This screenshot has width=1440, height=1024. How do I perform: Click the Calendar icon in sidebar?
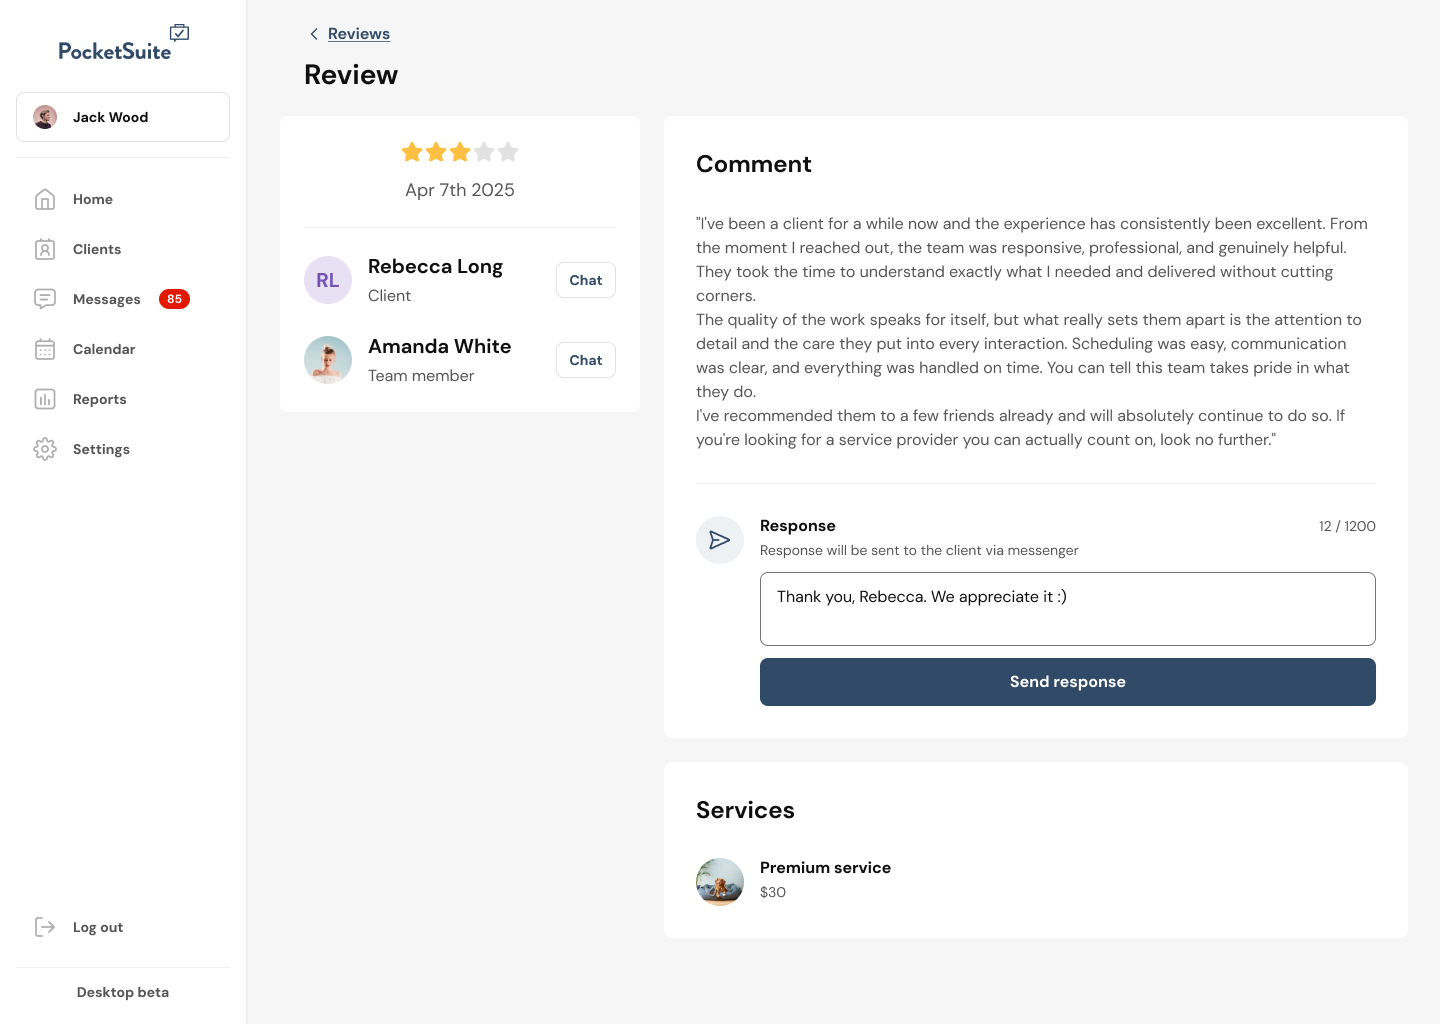click(x=45, y=349)
